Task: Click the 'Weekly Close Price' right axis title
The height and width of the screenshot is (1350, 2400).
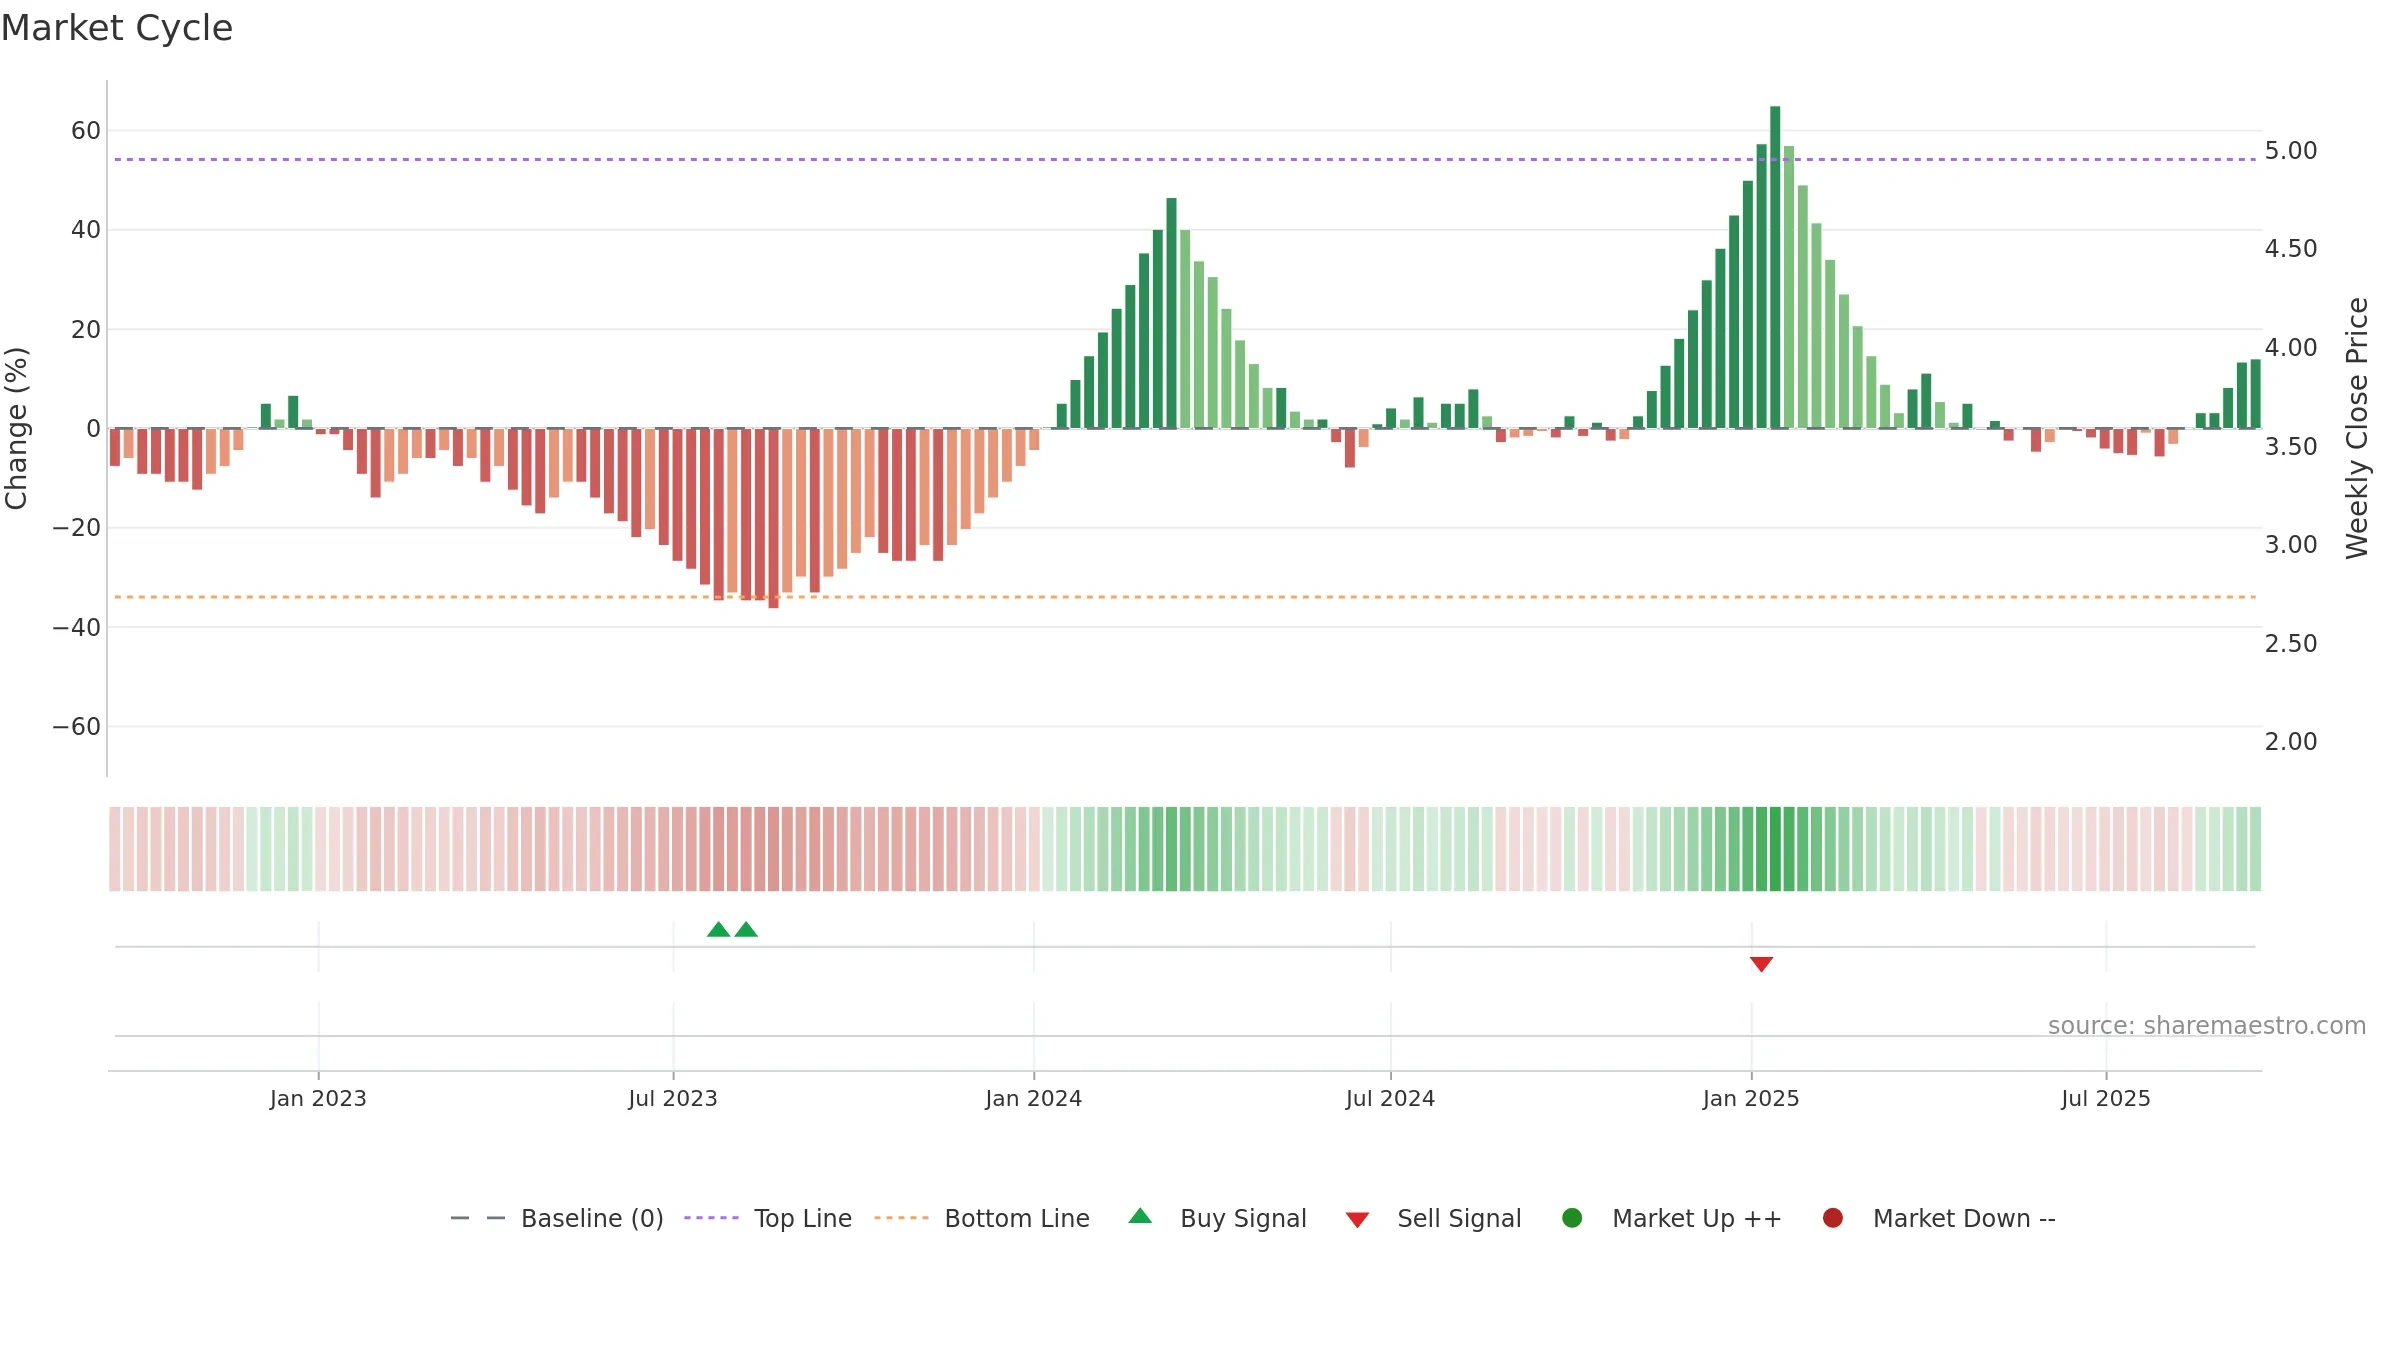Action: pos(2357,428)
